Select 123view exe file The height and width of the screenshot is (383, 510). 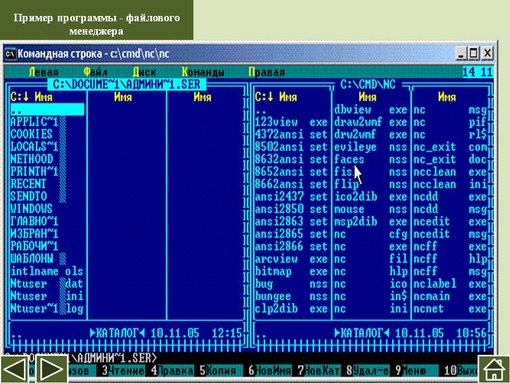[x=291, y=122]
